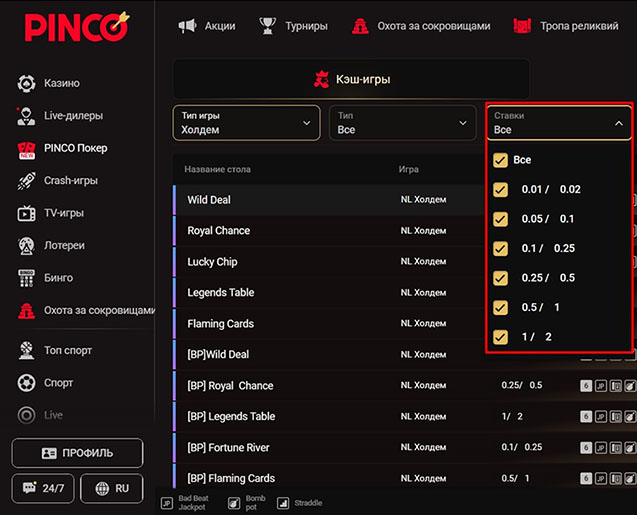The height and width of the screenshot is (515, 637).
Task: Open TV-игры television icon
Action: [x=26, y=213]
